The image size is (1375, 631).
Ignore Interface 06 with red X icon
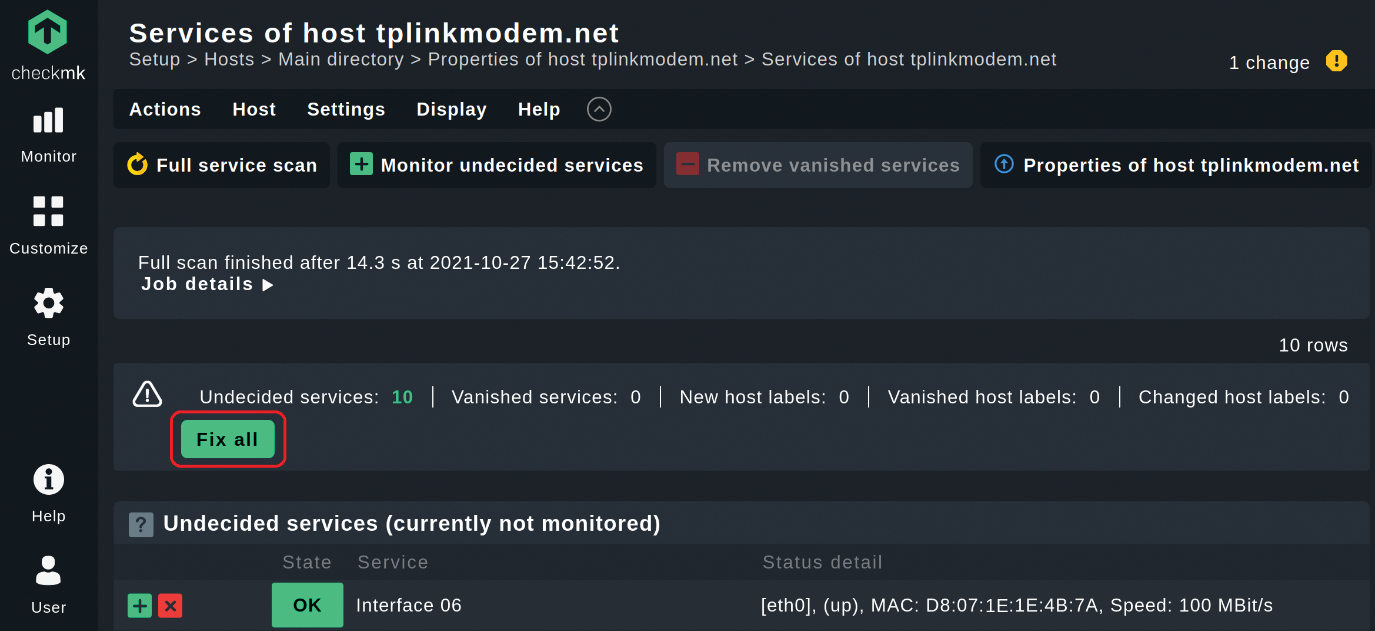170,606
